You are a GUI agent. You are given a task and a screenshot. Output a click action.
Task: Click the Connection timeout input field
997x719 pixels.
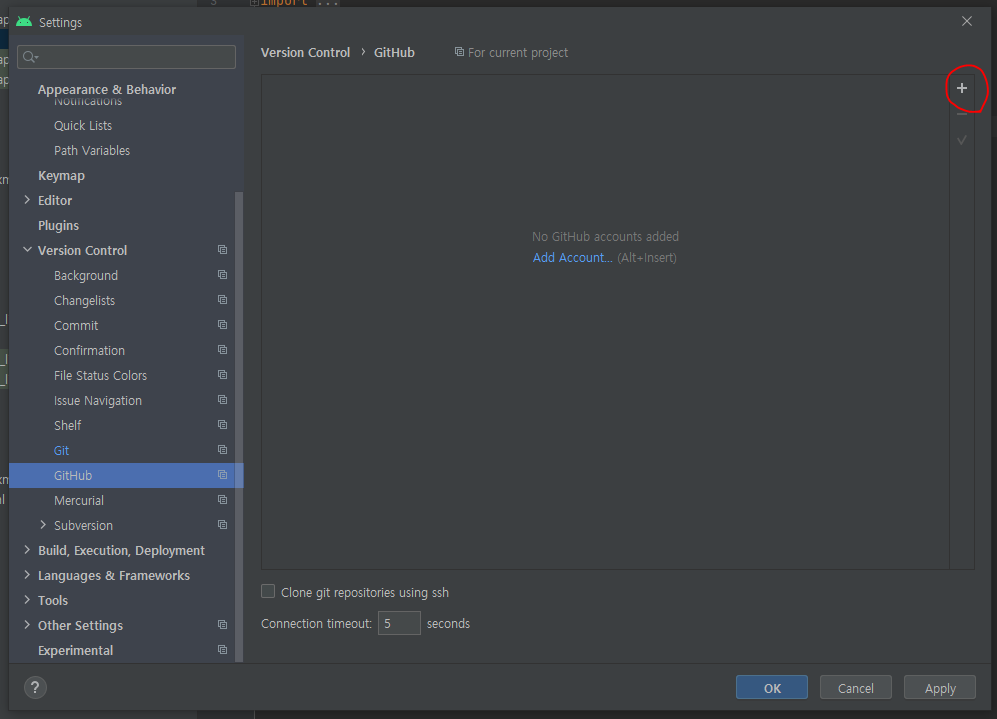[399, 623]
